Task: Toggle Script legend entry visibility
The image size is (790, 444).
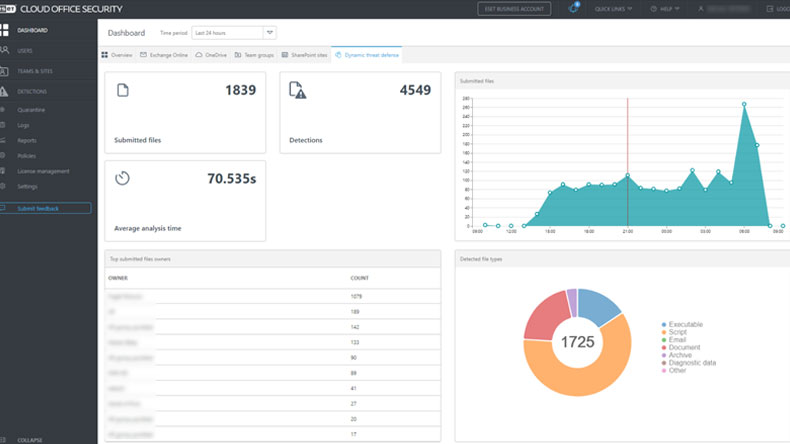Action: 677,332
